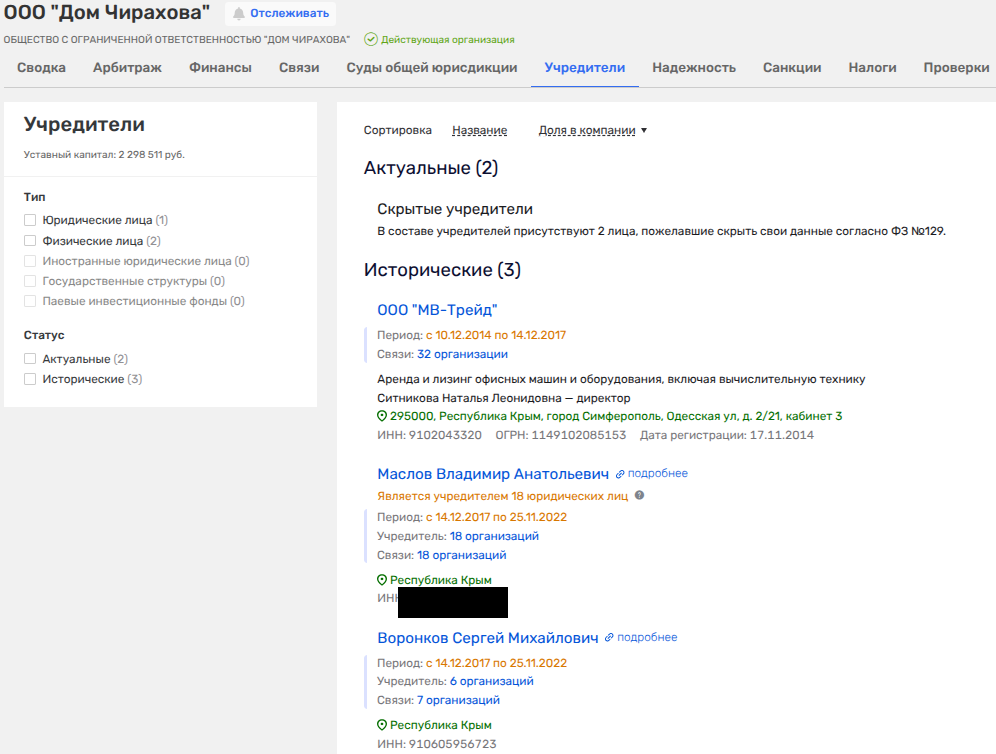Open the ООО "МВ-Трейд" company link
Screen dimensions: 996x754
[437, 310]
